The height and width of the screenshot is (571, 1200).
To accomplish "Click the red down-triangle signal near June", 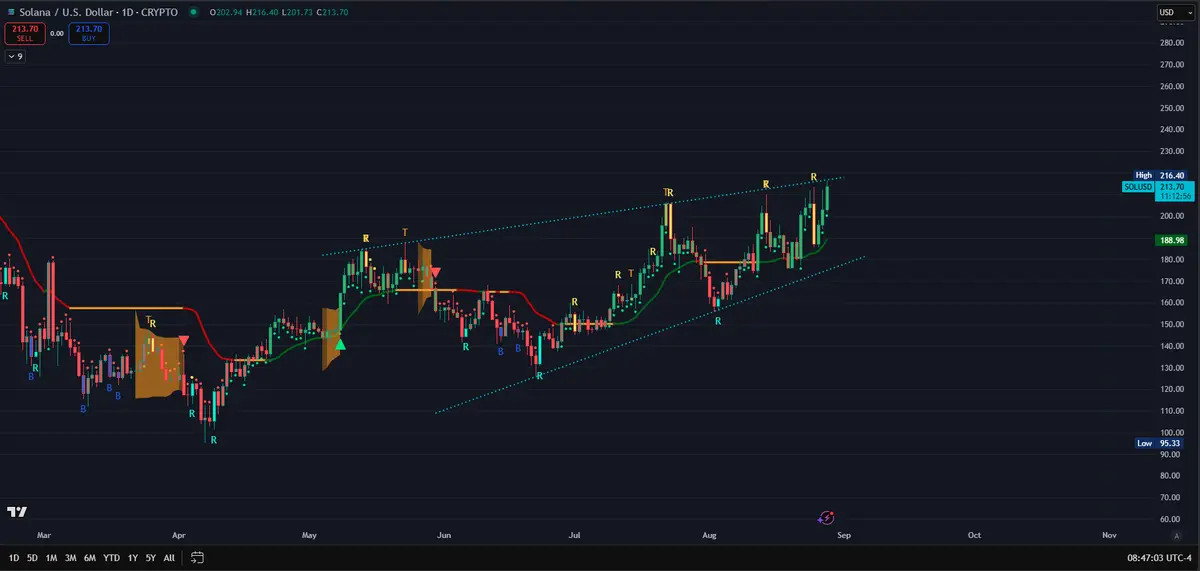I will [x=435, y=272].
